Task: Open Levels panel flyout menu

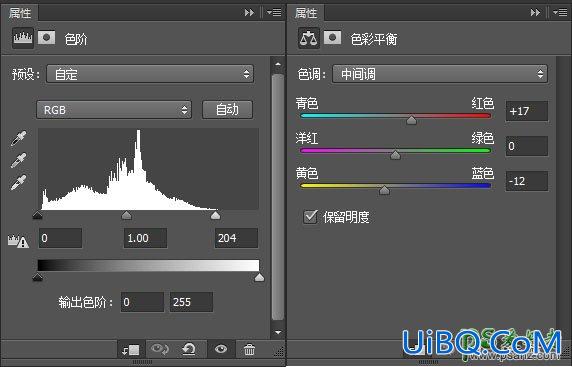Action: coord(274,13)
